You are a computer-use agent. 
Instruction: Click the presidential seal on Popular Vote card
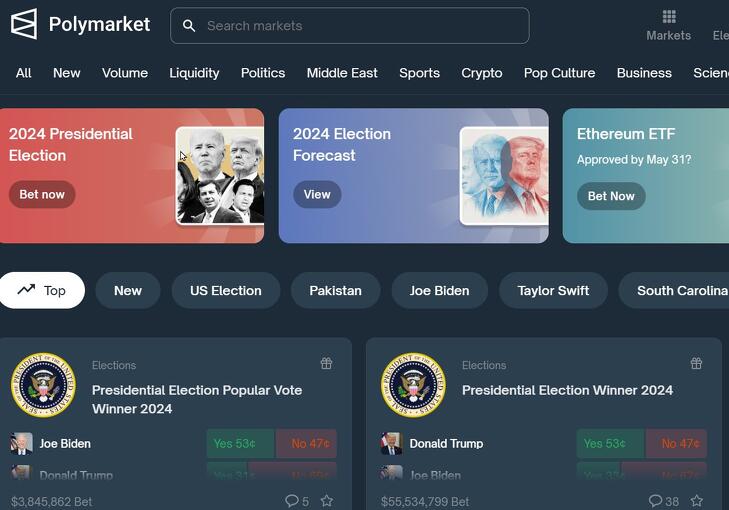[43, 385]
